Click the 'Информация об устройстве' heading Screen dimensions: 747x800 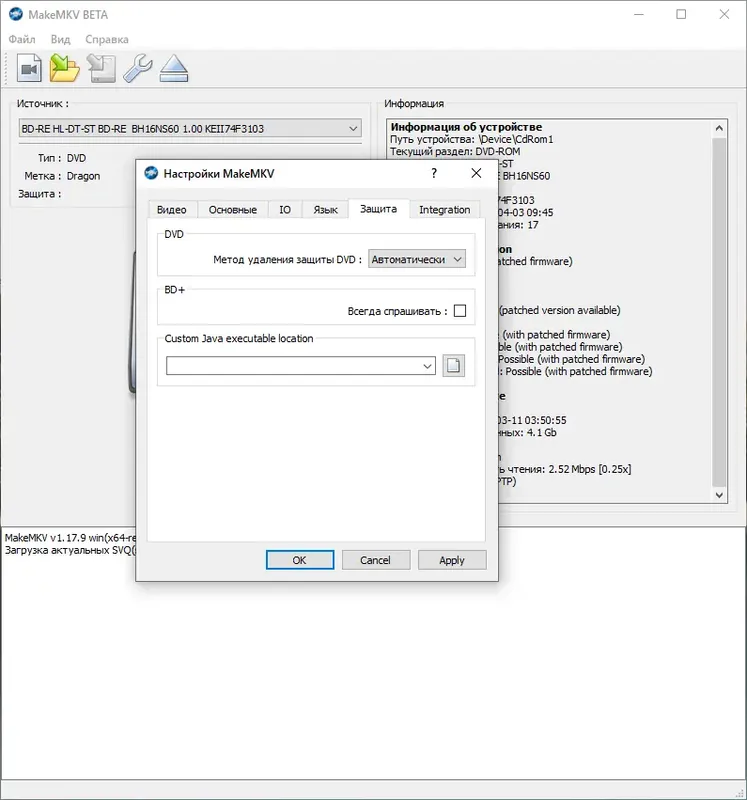click(x=466, y=127)
